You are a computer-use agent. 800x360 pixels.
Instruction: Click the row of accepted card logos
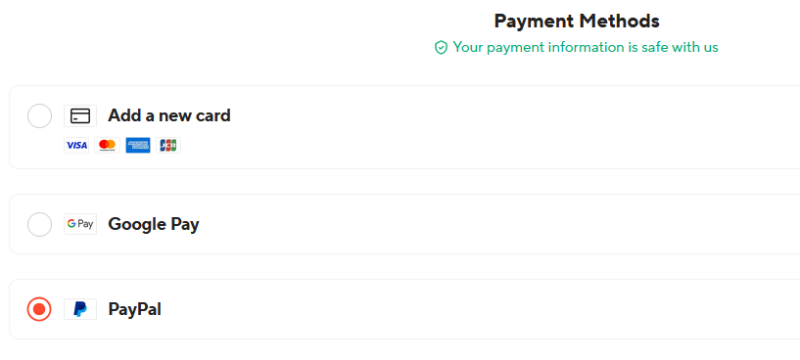[x=122, y=145]
